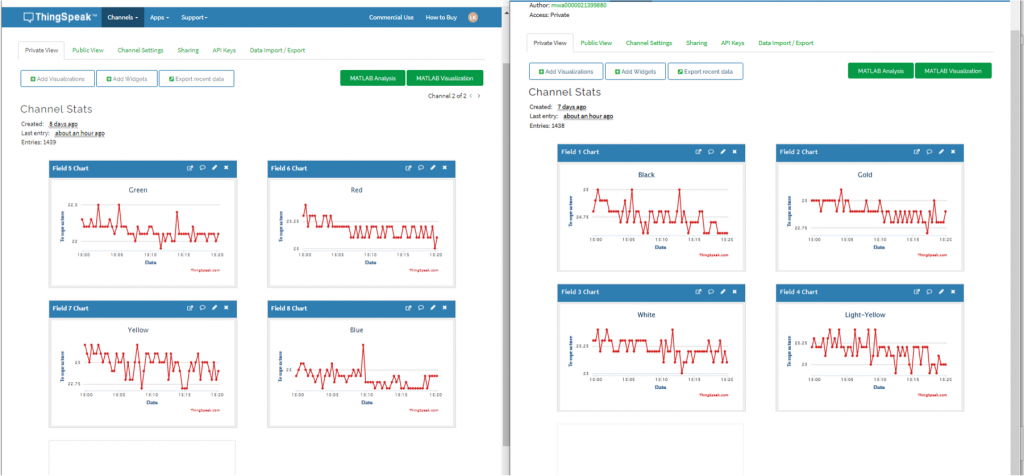Open the user avatar menu in navbar
This screenshot has width=1024, height=476.
tap(473, 18)
